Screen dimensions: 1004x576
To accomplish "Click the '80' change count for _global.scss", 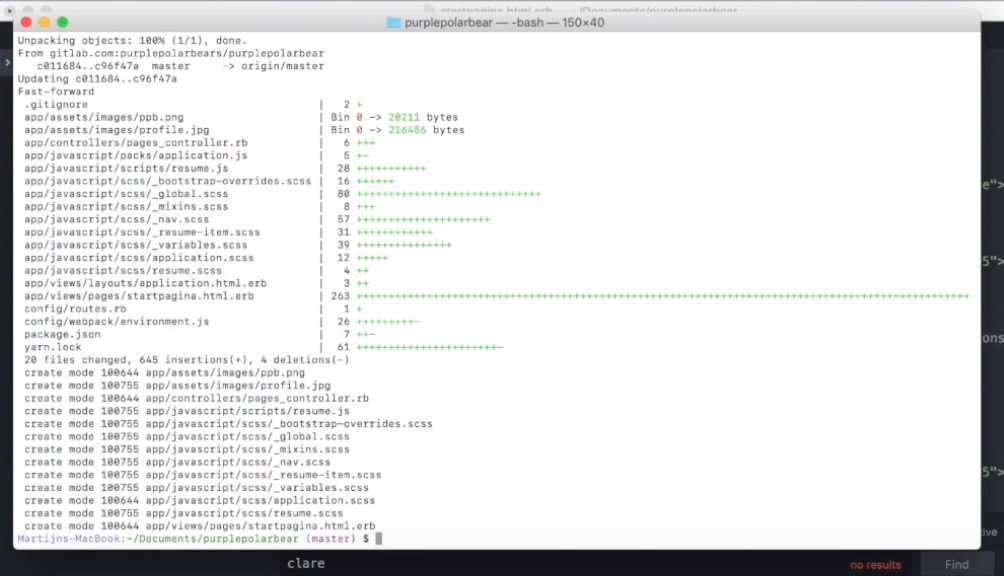I will pyautogui.click(x=343, y=194).
